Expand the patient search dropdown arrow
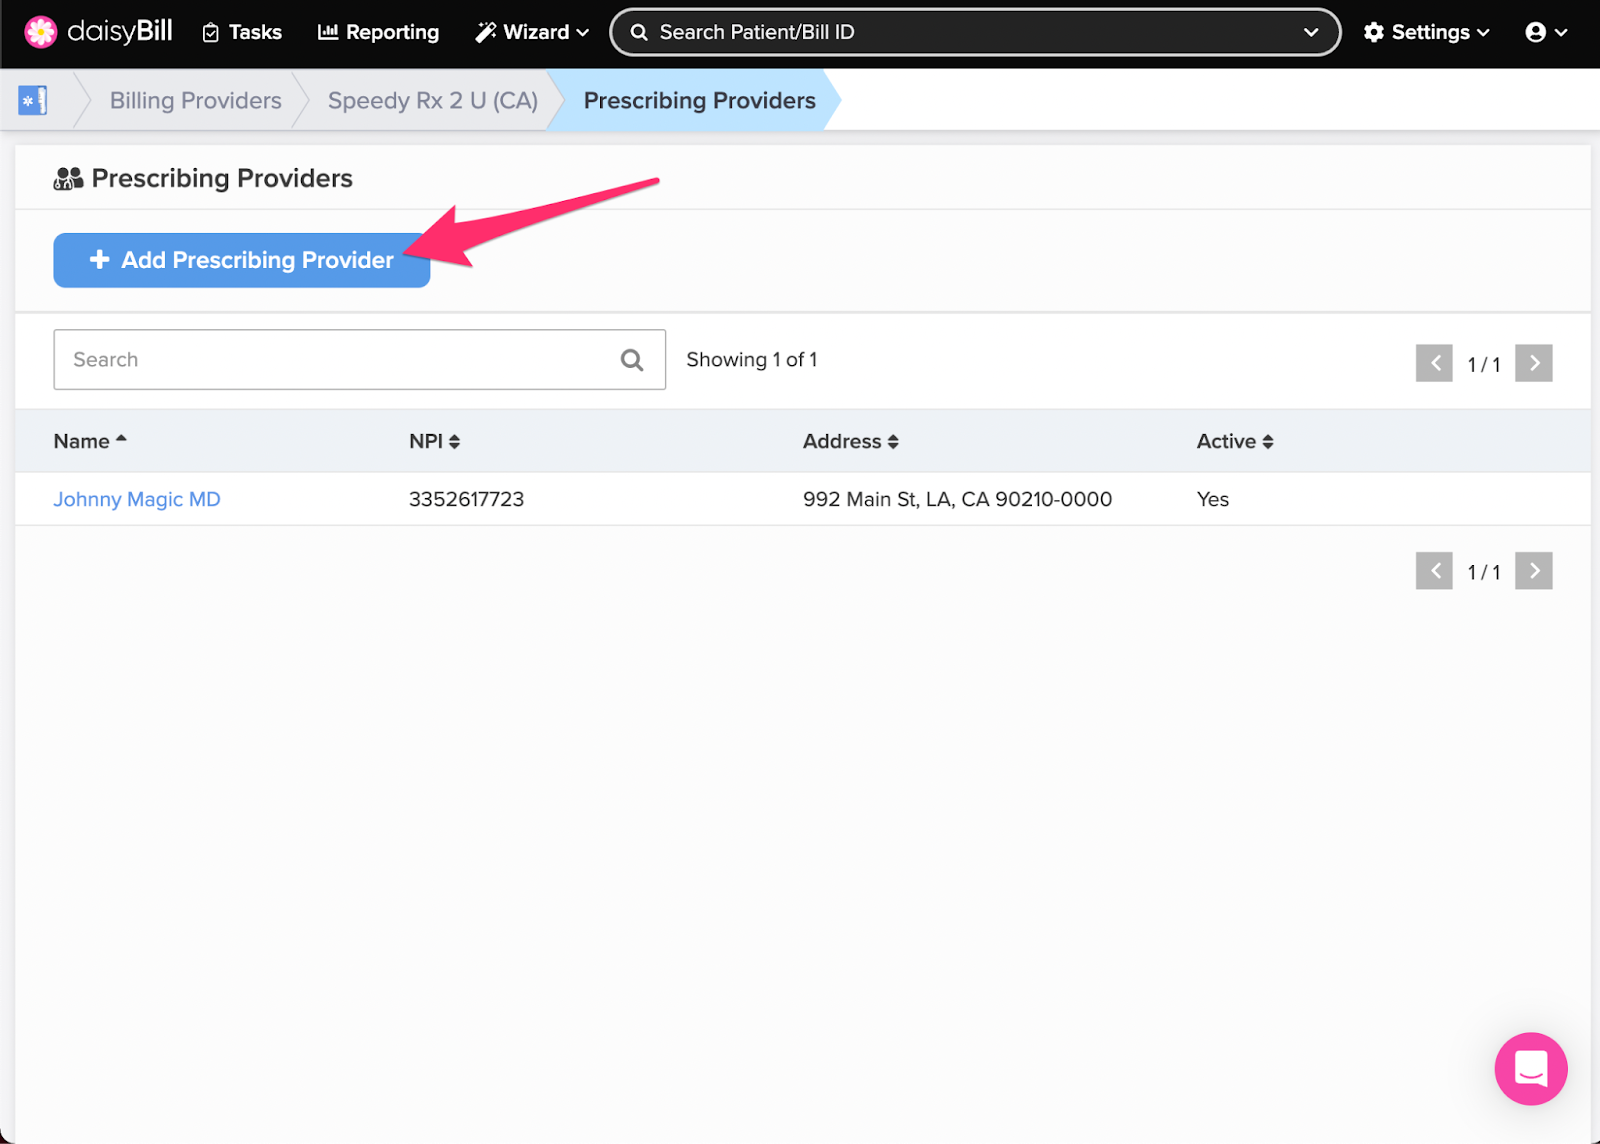This screenshot has width=1600, height=1144. pos(1311,32)
